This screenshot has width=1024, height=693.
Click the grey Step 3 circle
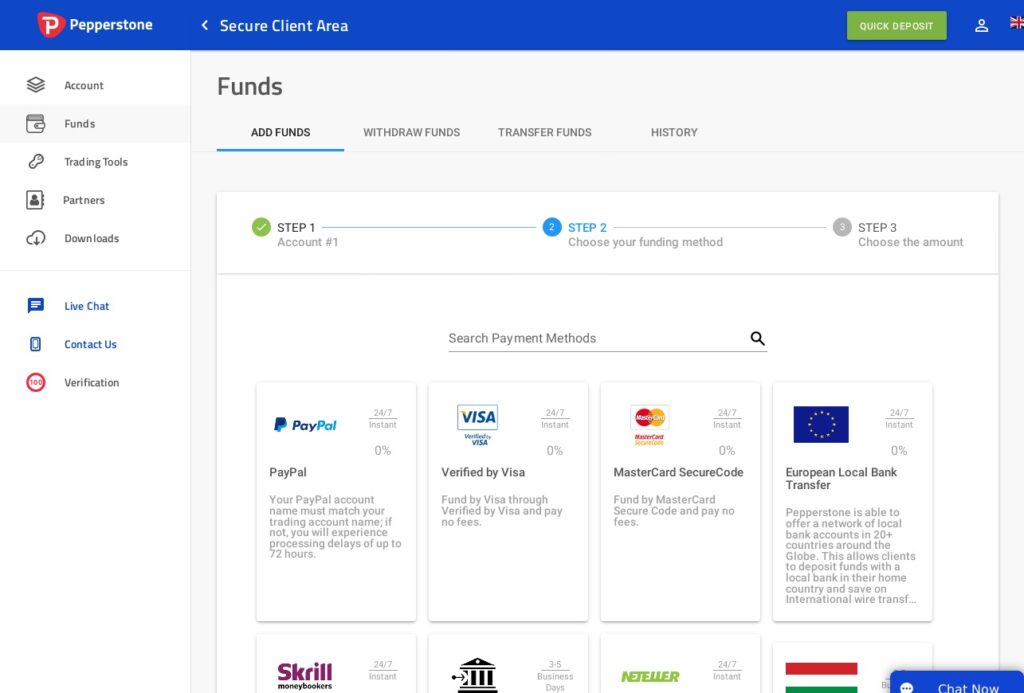pos(842,227)
